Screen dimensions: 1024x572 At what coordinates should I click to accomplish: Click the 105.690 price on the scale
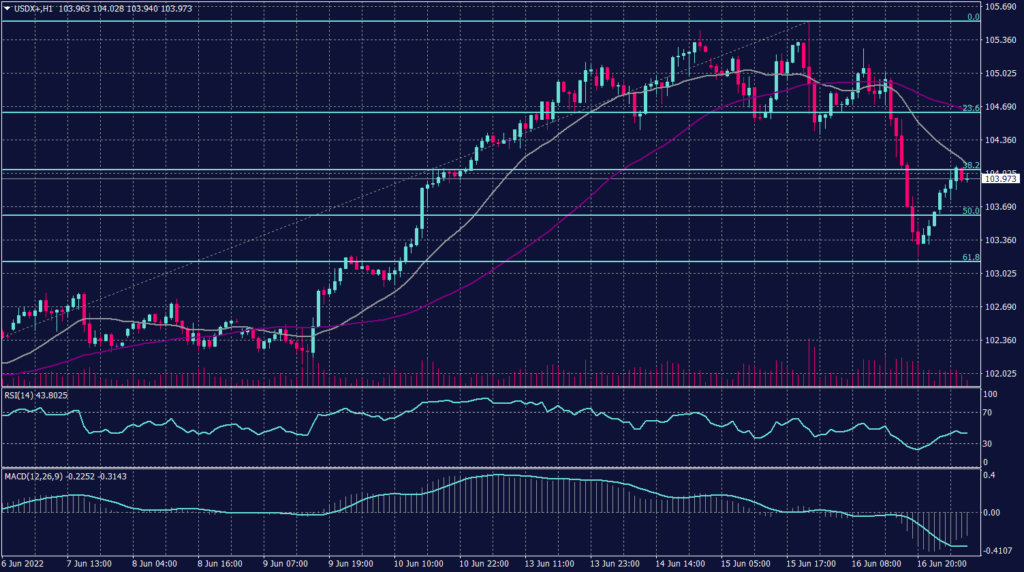coord(1001,7)
